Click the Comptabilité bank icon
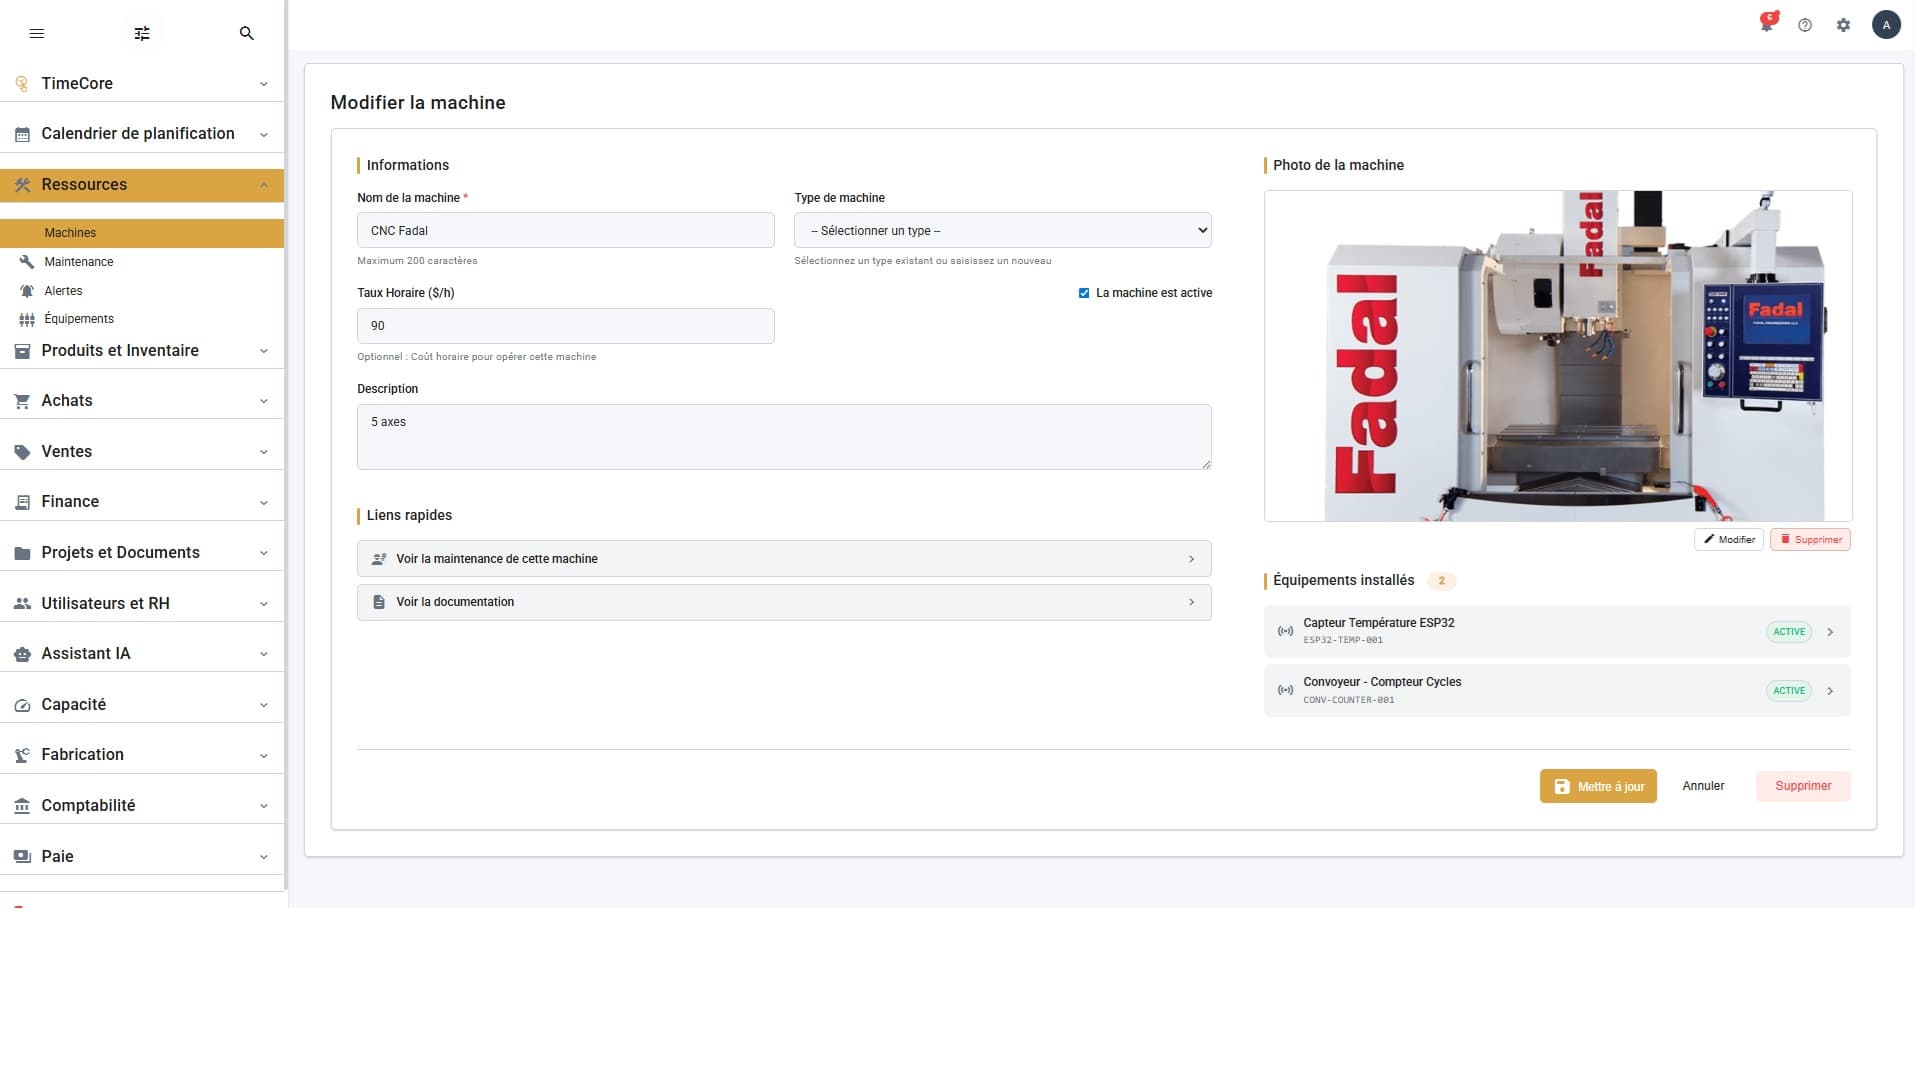Image resolution: width=1915 pixels, height=1072 pixels. click(x=22, y=806)
